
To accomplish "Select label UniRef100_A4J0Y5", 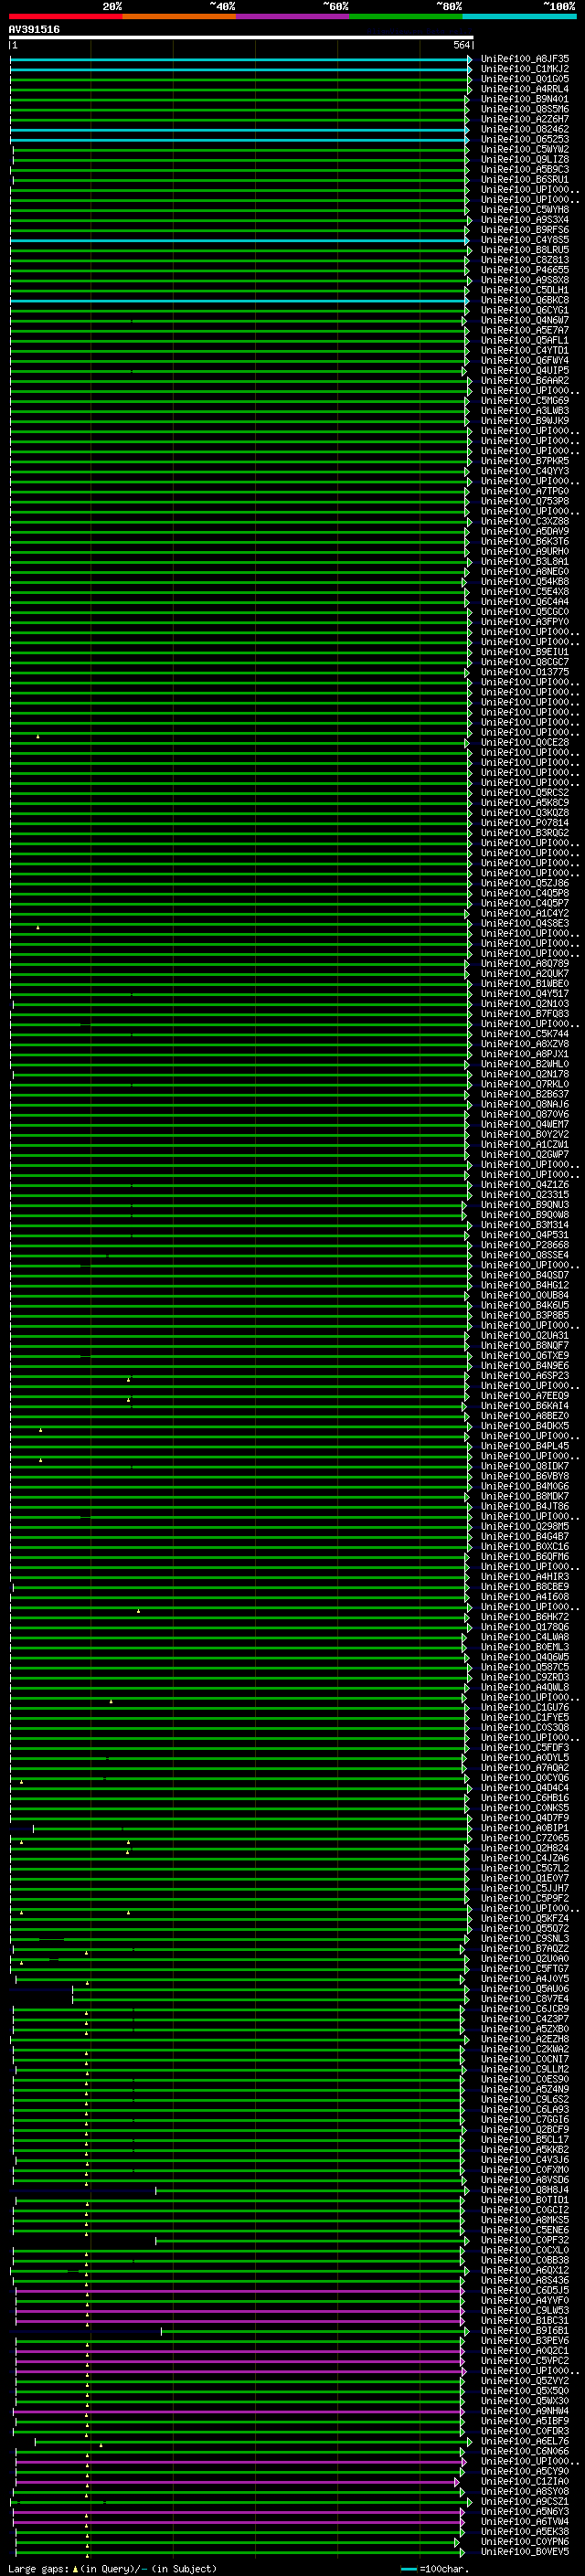I will tap(525, 1978).
